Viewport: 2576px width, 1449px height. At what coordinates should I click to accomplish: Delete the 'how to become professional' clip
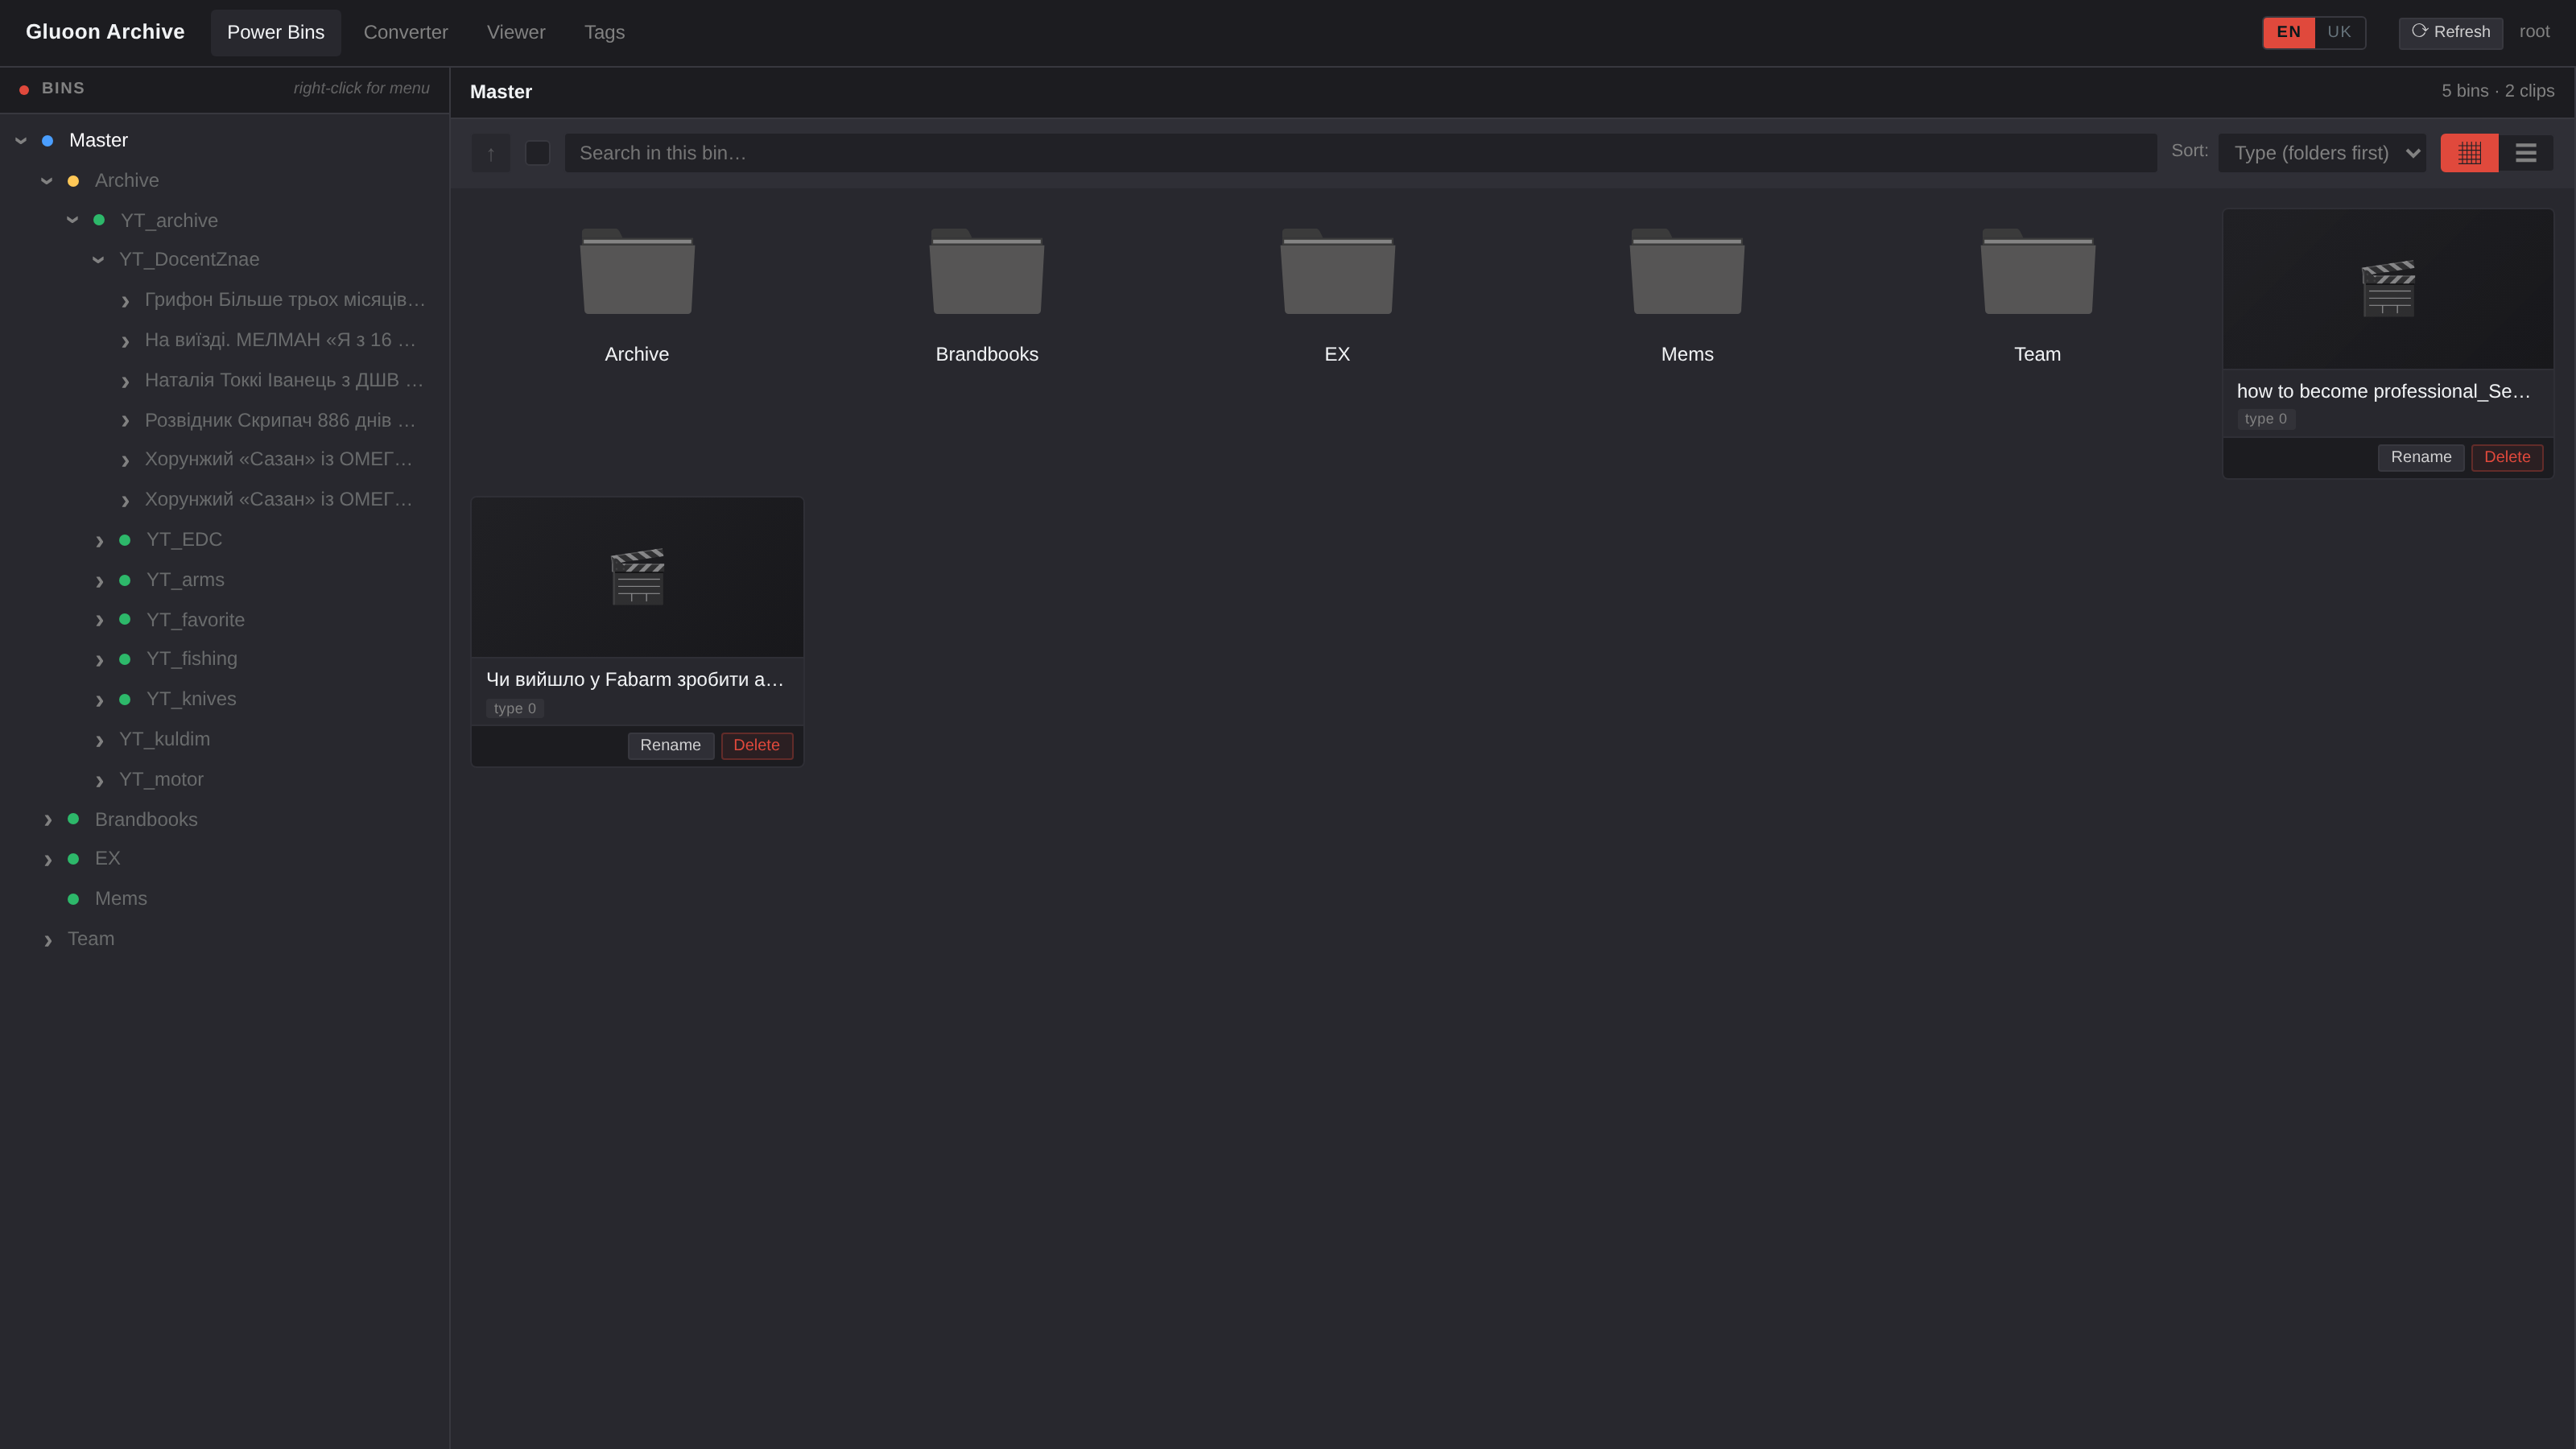point(2507,457)
